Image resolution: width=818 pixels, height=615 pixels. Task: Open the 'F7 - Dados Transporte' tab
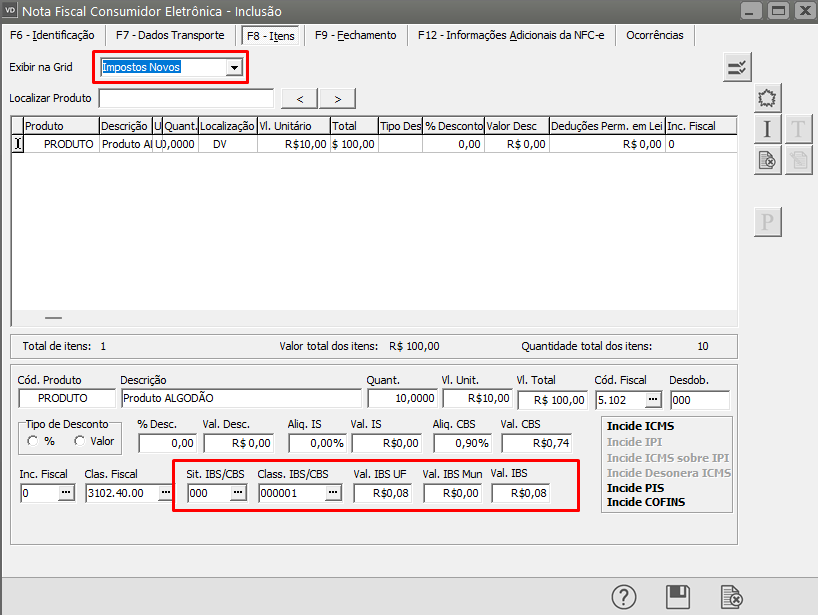point(170,35)
